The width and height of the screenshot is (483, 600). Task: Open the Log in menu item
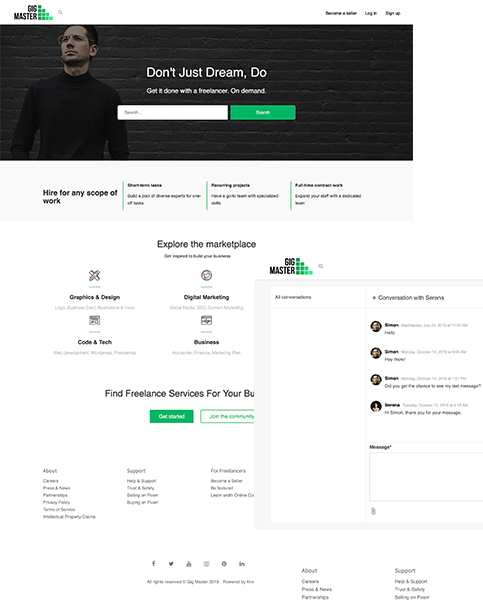[x=371, y=13]
